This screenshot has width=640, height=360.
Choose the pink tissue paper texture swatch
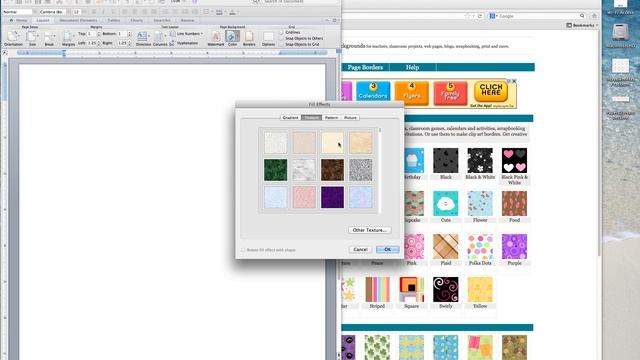click(x=304, y=197)
